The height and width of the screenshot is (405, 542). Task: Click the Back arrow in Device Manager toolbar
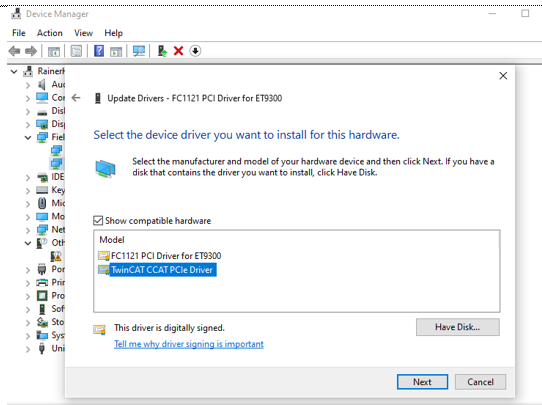[14, 51]
